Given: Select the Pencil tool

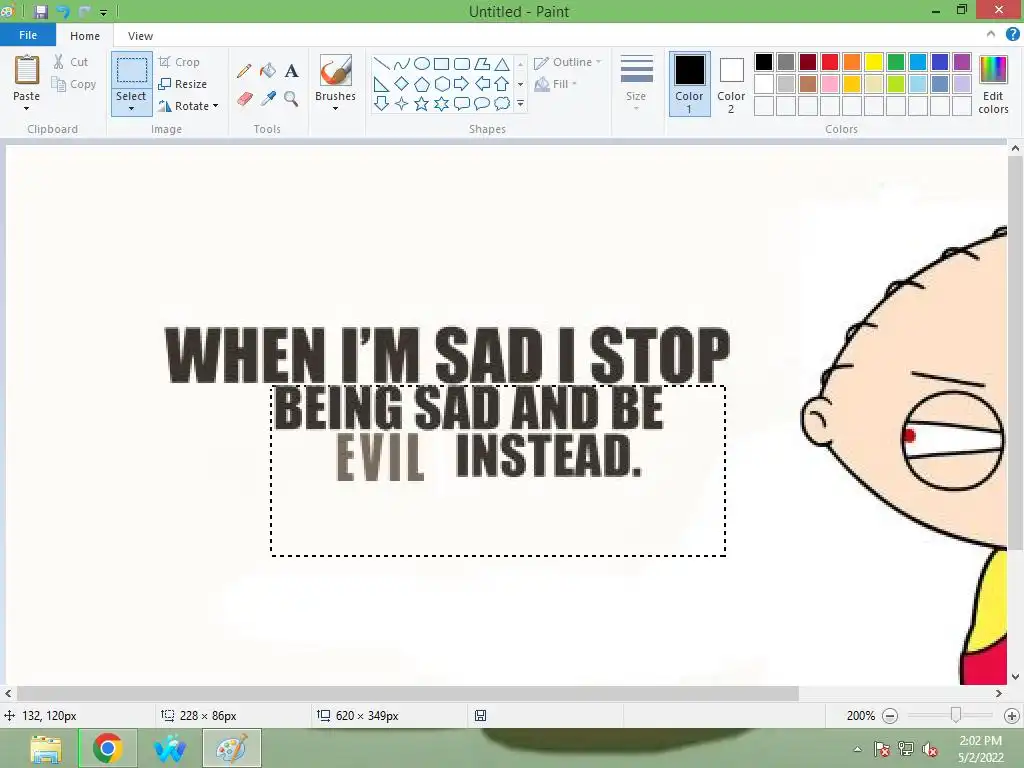Looking at the screenshot, I should point(244,71).
